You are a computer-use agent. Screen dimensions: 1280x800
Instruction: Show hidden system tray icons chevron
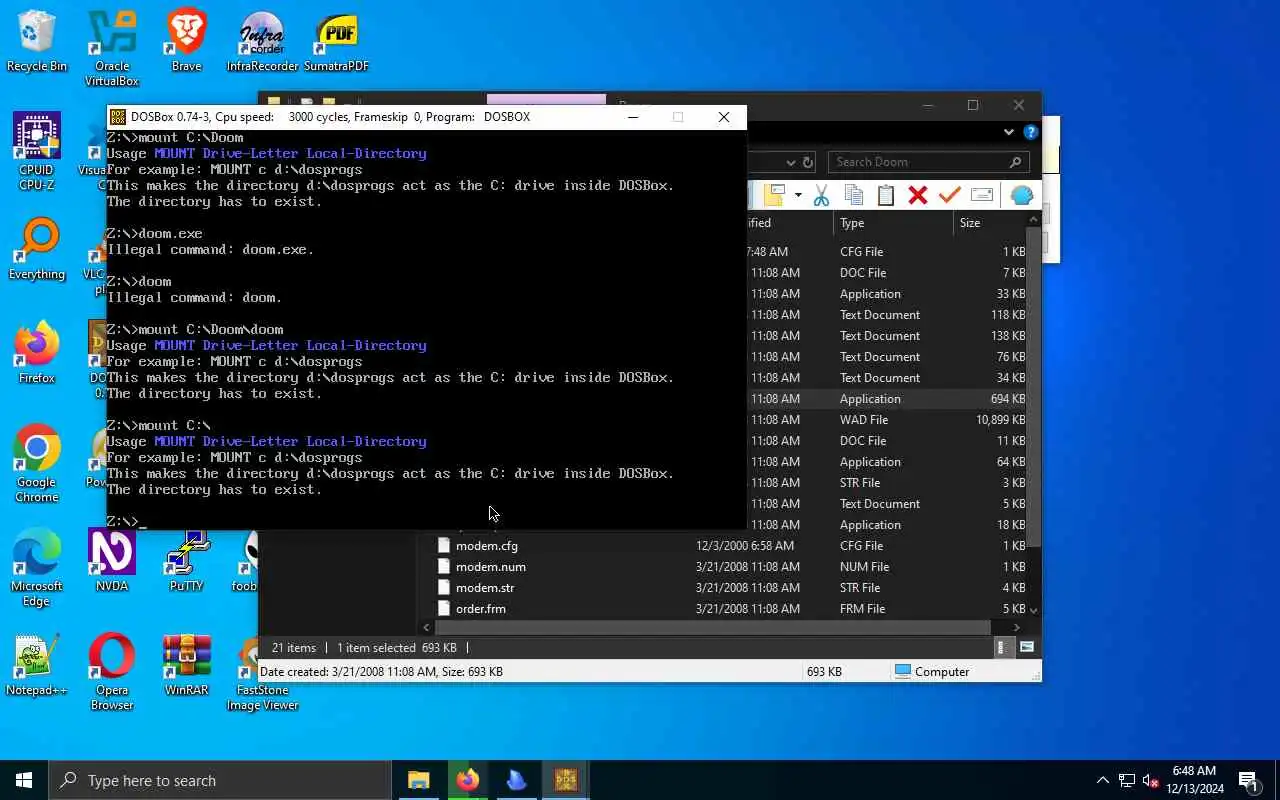pyautogui.click(x=1103, y=780)
